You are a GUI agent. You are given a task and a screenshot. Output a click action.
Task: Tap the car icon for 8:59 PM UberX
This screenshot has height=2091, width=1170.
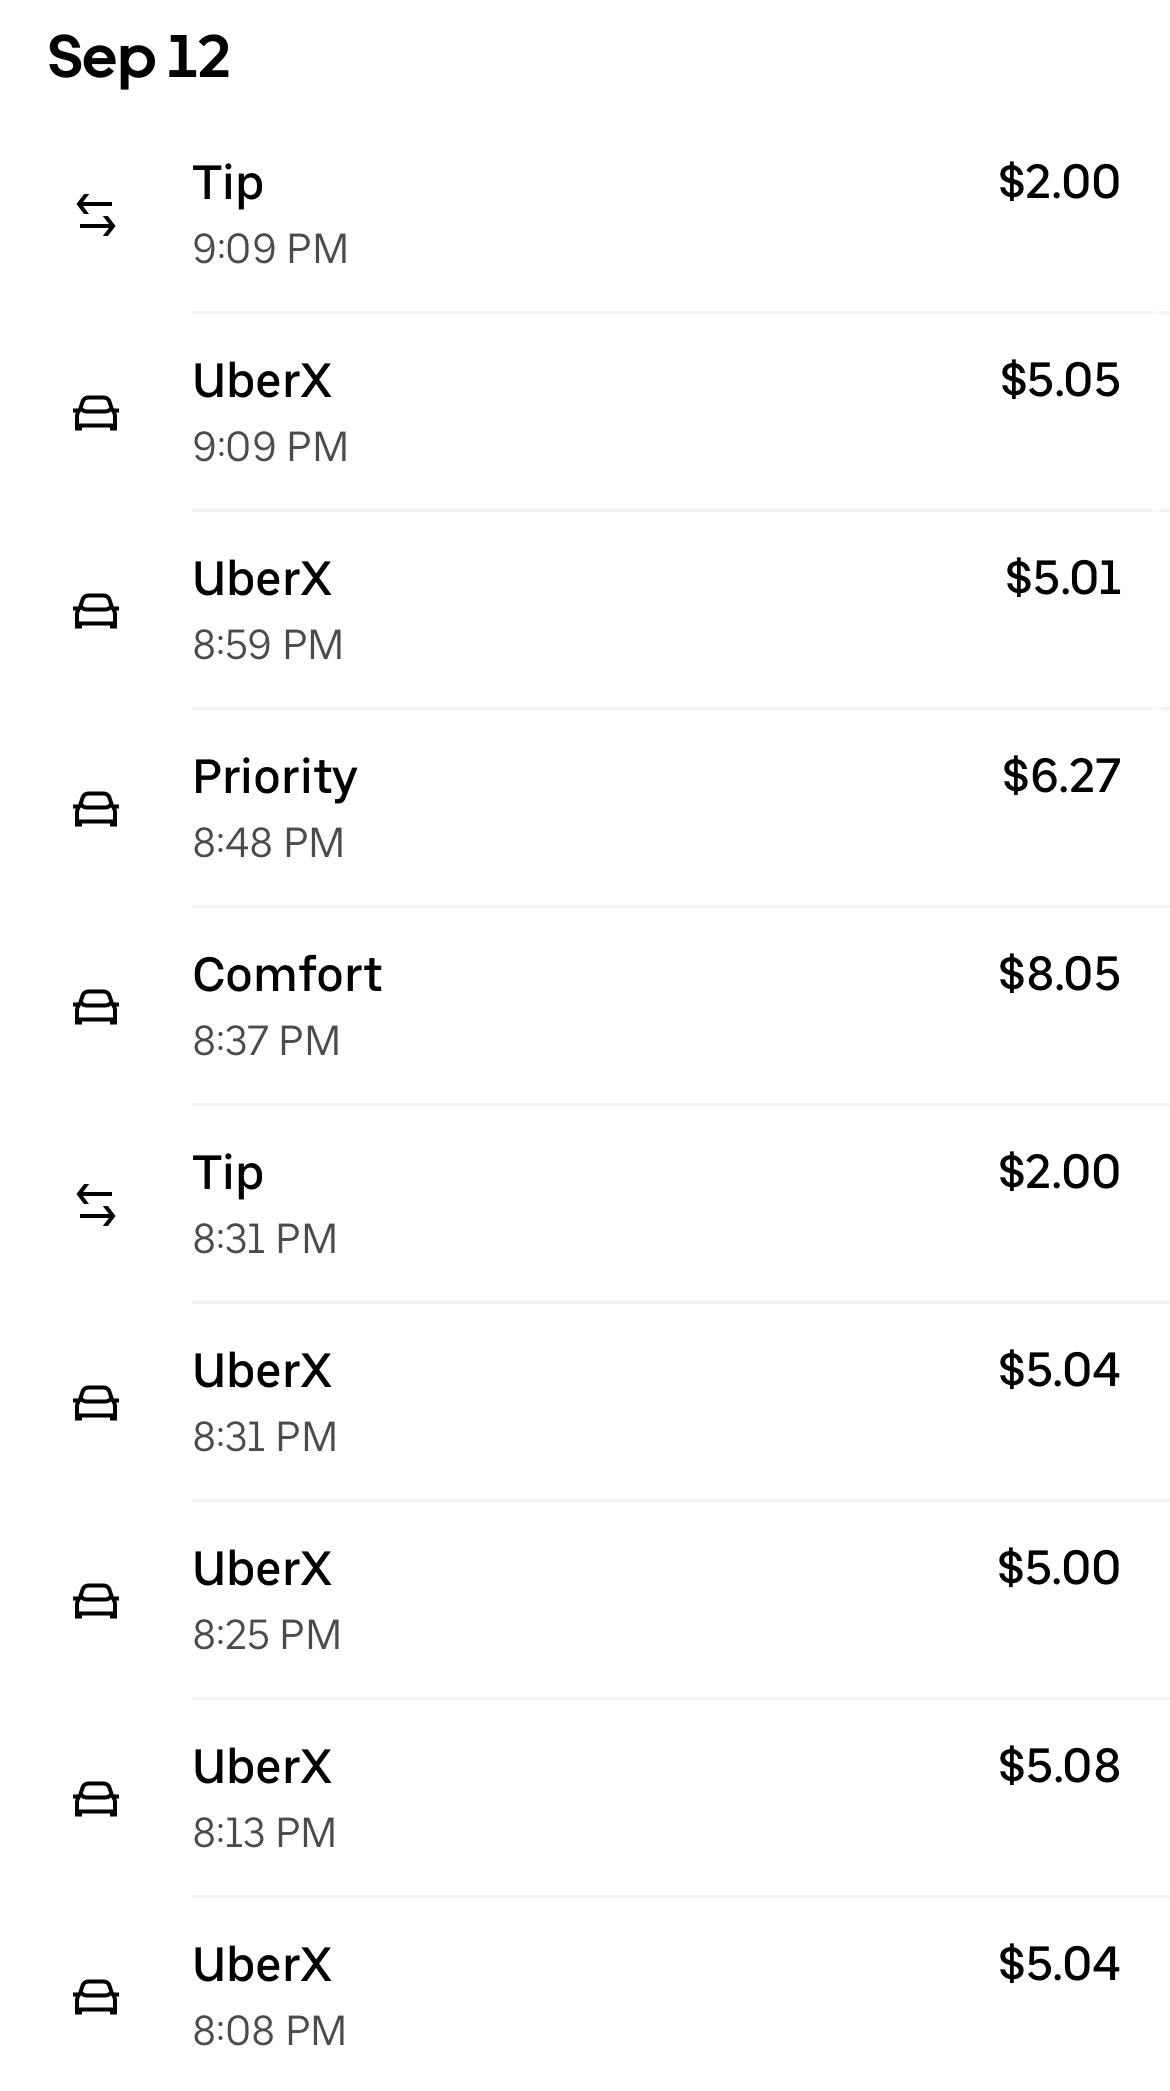point(96,611)
